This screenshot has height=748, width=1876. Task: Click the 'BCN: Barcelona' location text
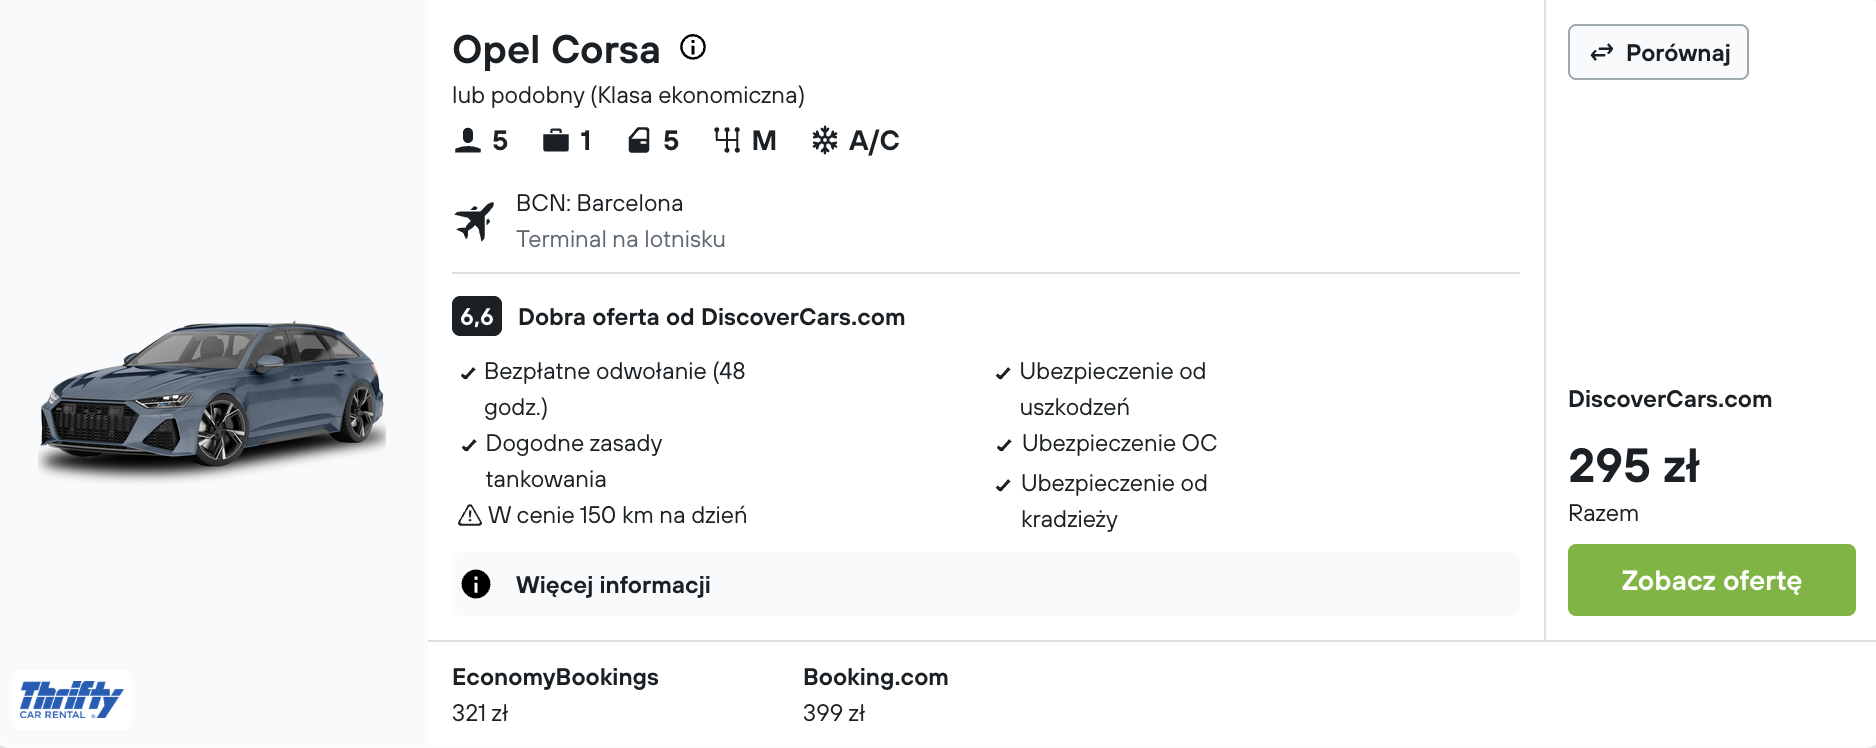[599, 203]
